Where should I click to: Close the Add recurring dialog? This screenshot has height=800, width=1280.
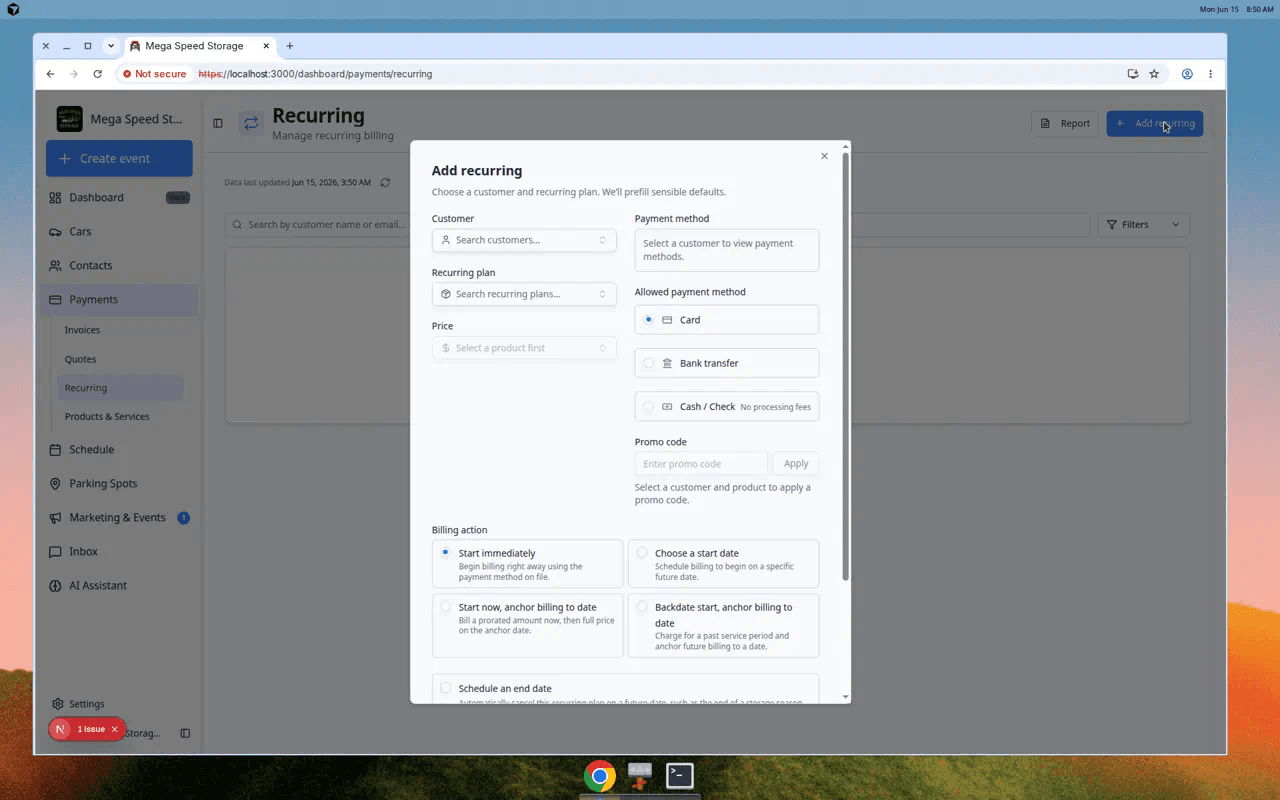coord(824,156)
